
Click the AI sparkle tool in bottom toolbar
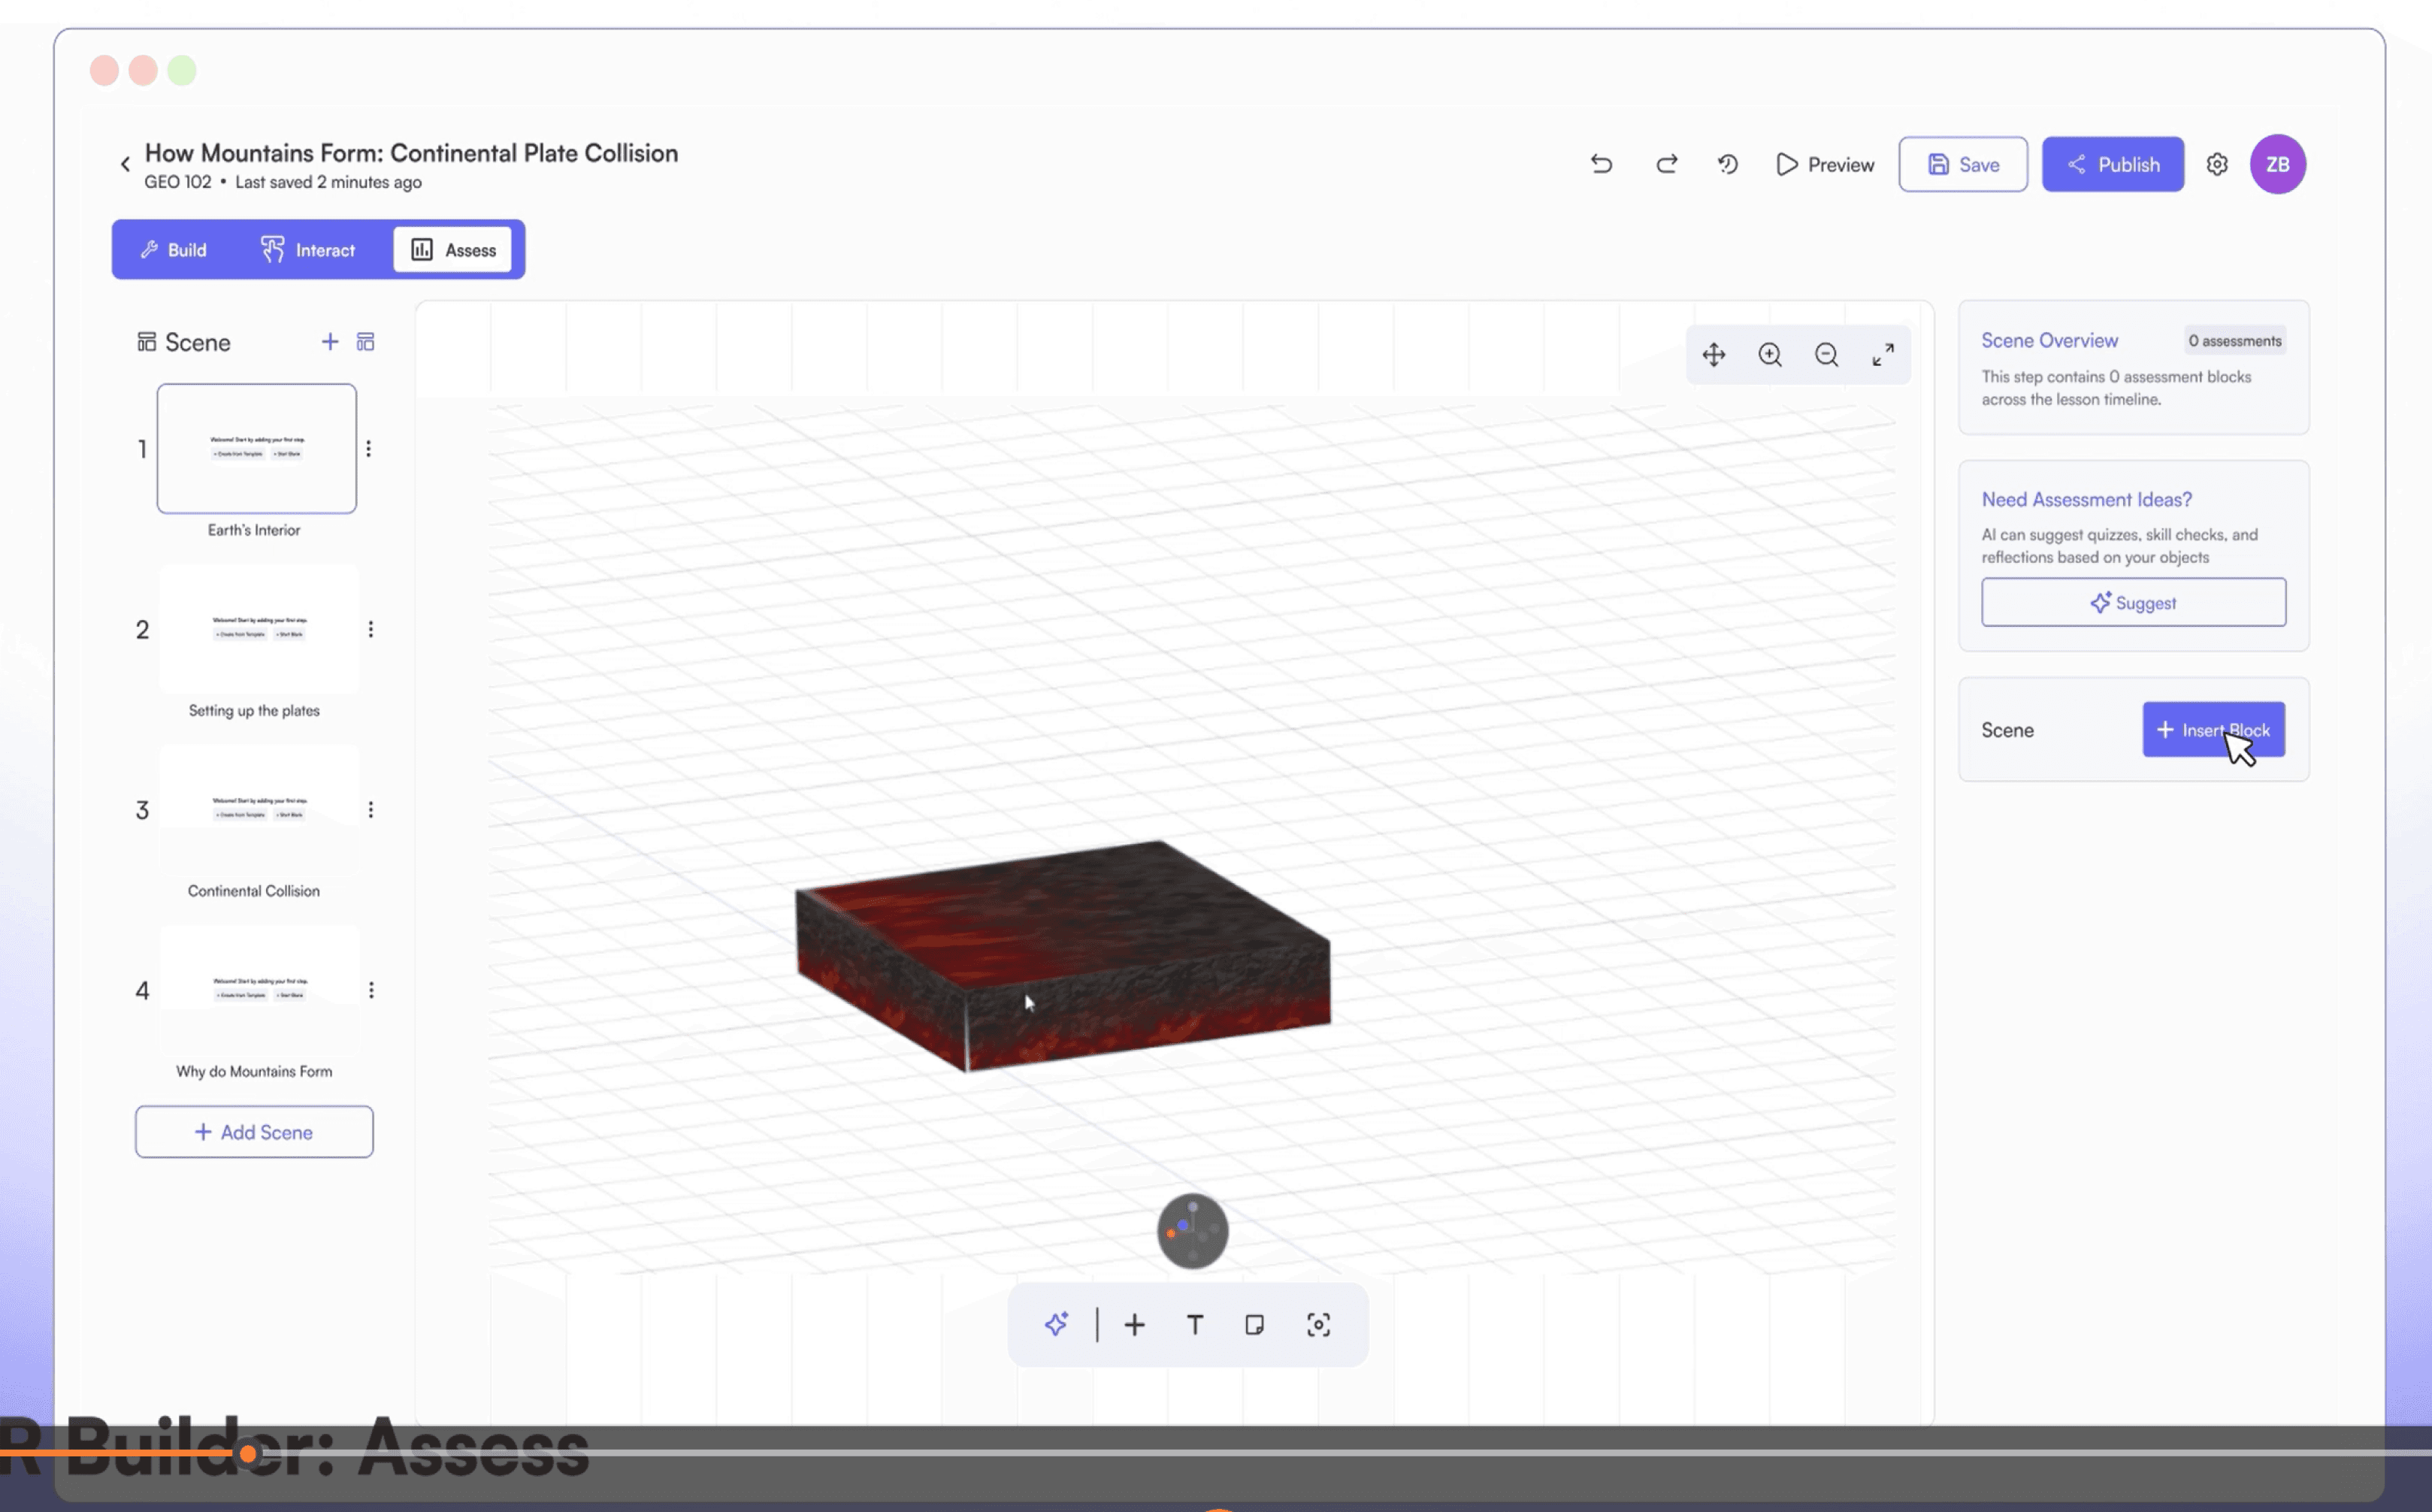pyautogui.click(x=1056, y=1324)
